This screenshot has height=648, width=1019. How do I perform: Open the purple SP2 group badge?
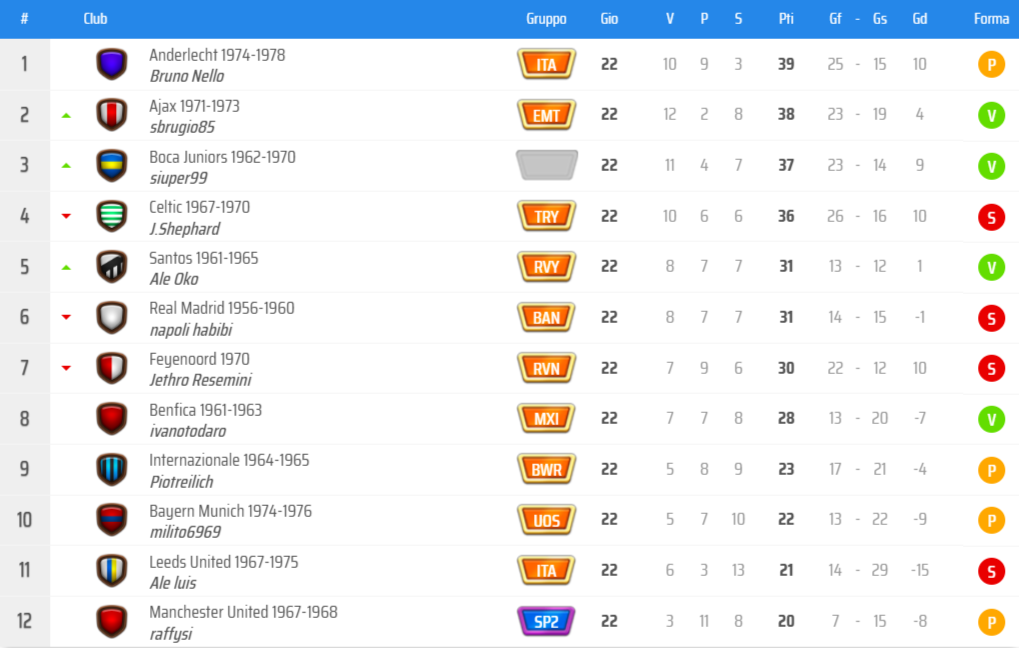(x=547, y=621)
